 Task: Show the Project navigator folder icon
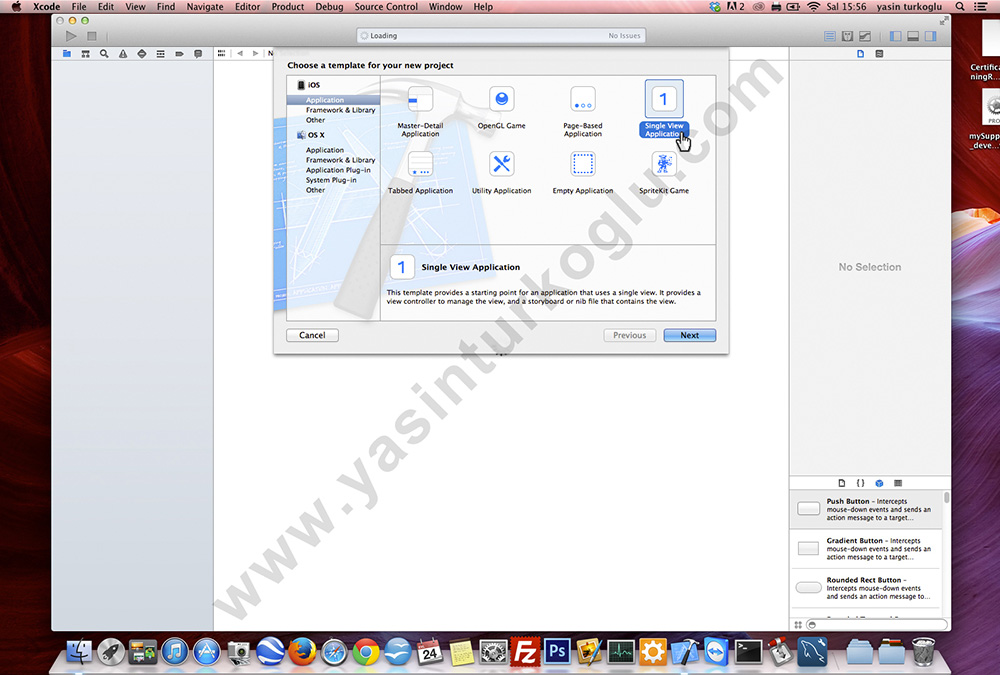pyautogui.click(x=67, y=54)
